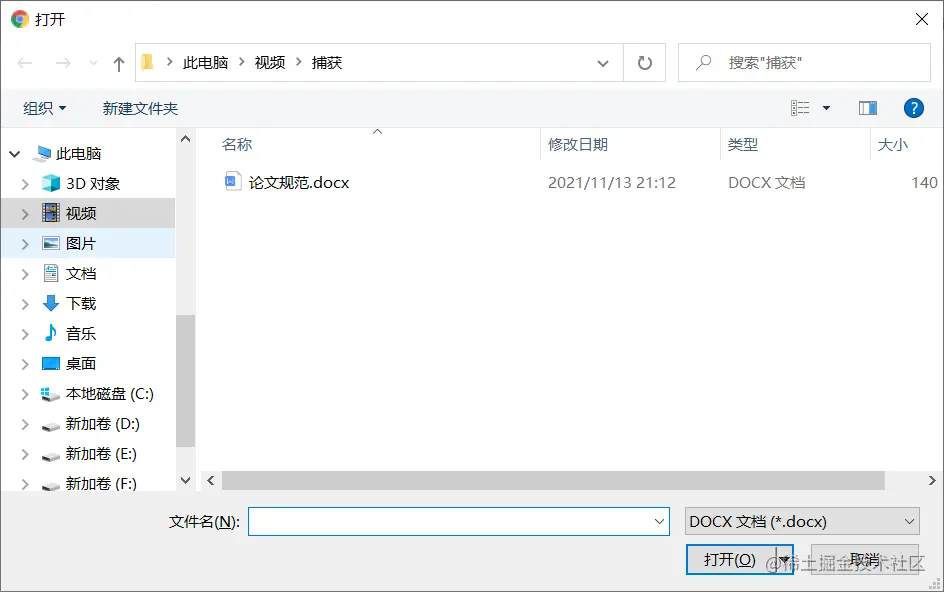
Task: Click the 视频 film strip icon
Action: tap(51, 213)
